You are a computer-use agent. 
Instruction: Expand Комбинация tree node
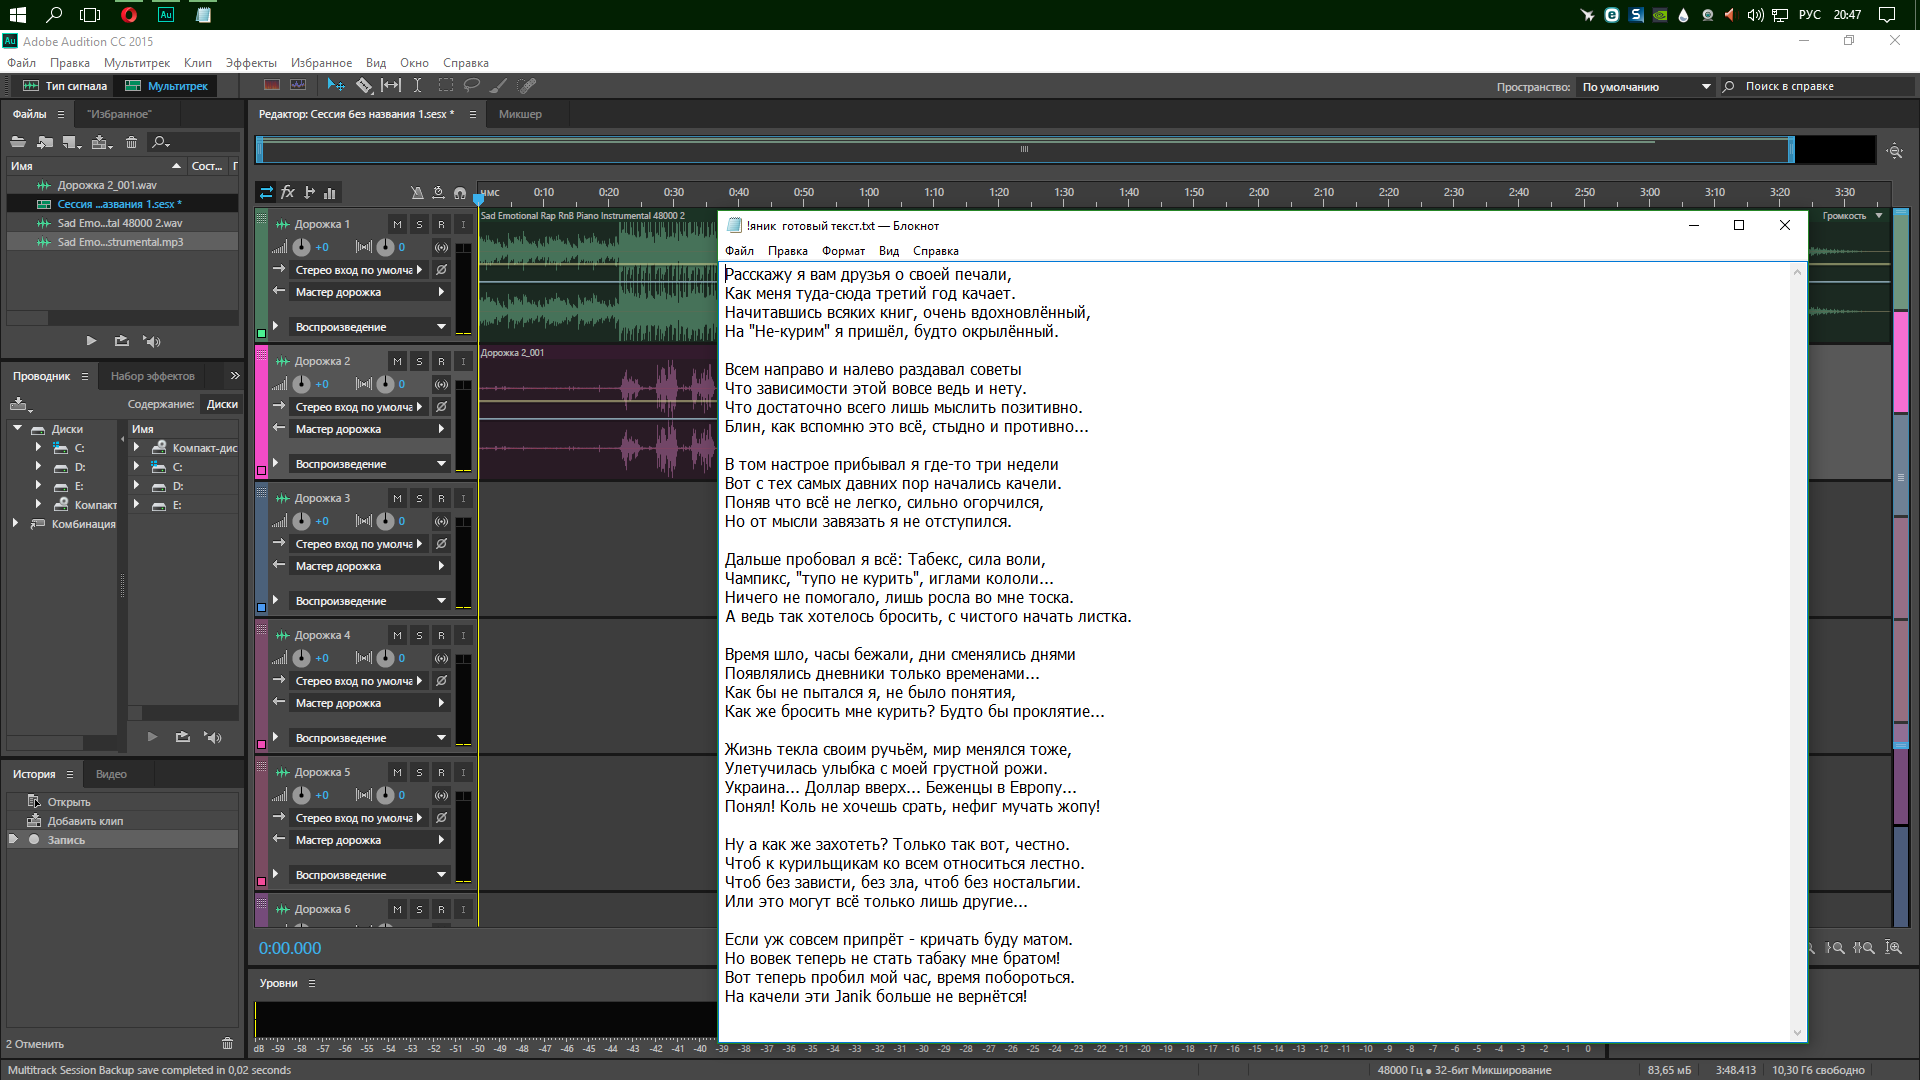coord(15,523)
